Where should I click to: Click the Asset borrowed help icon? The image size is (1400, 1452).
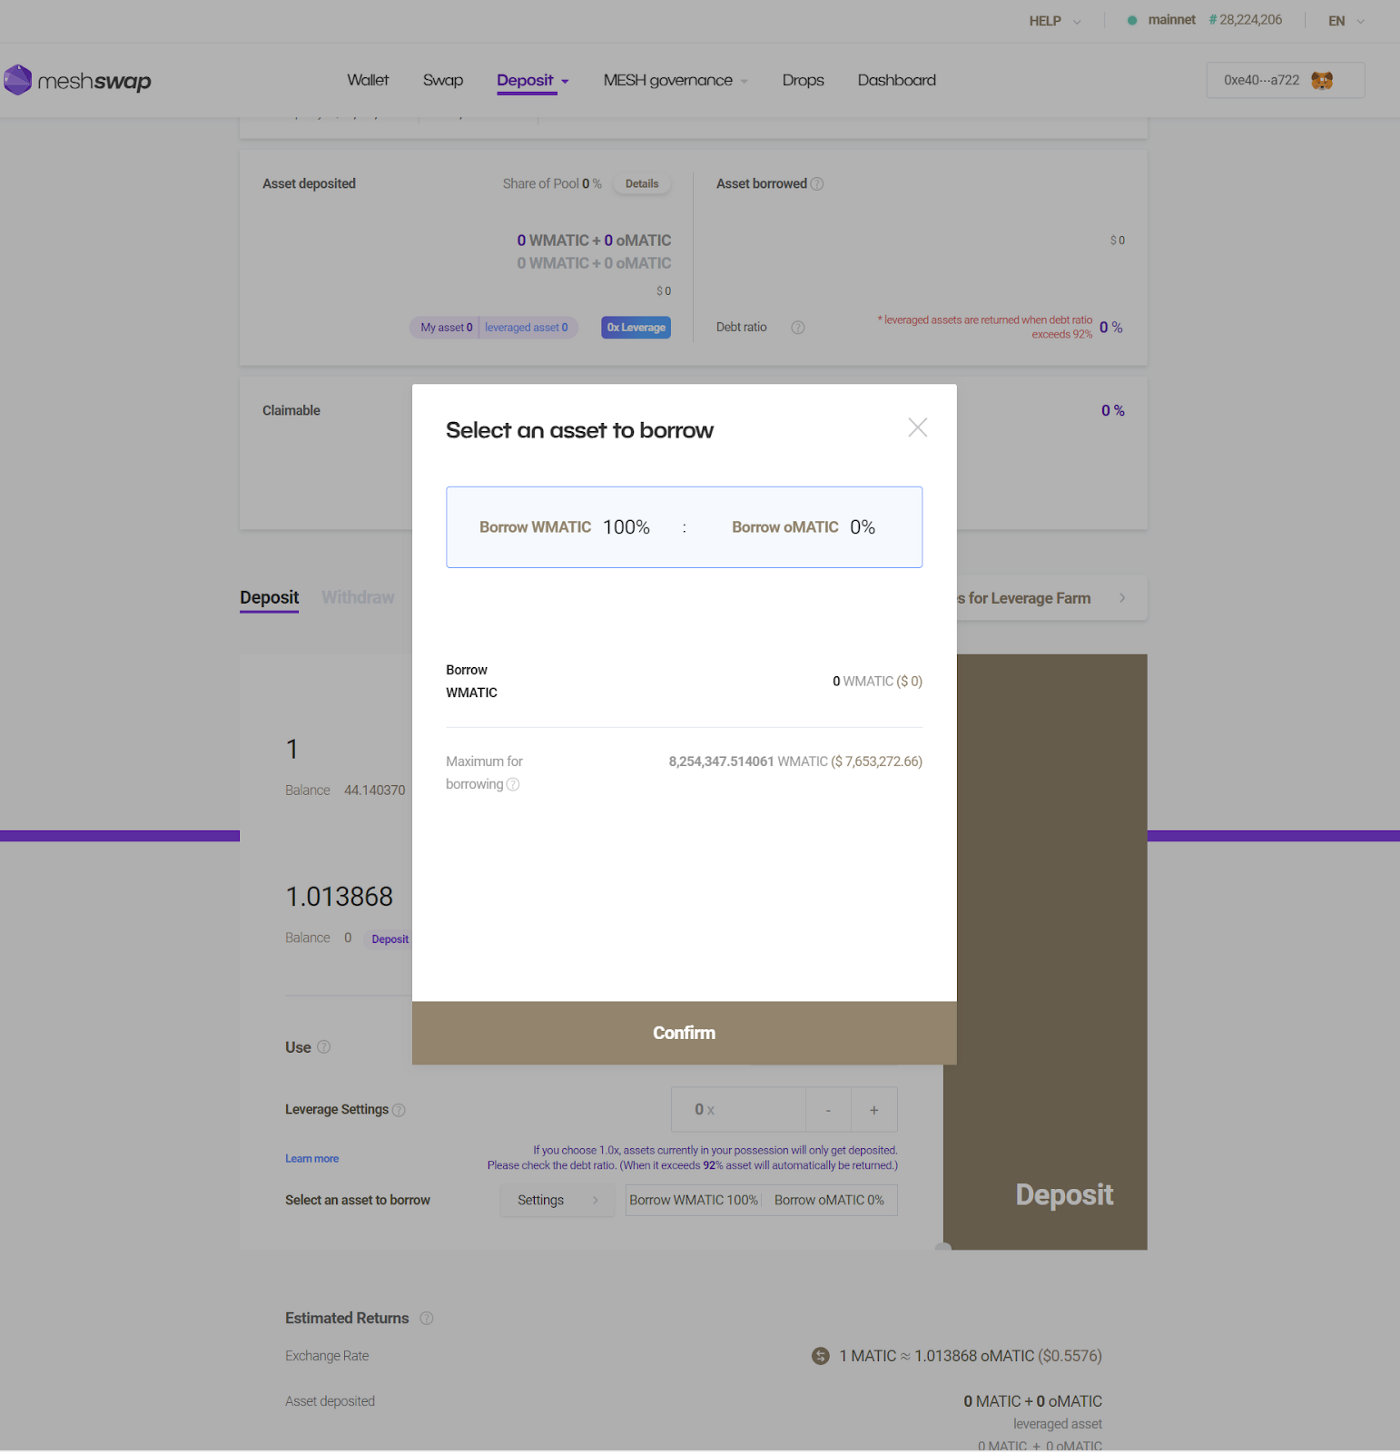pyautogui.click(x=817, y=184)
